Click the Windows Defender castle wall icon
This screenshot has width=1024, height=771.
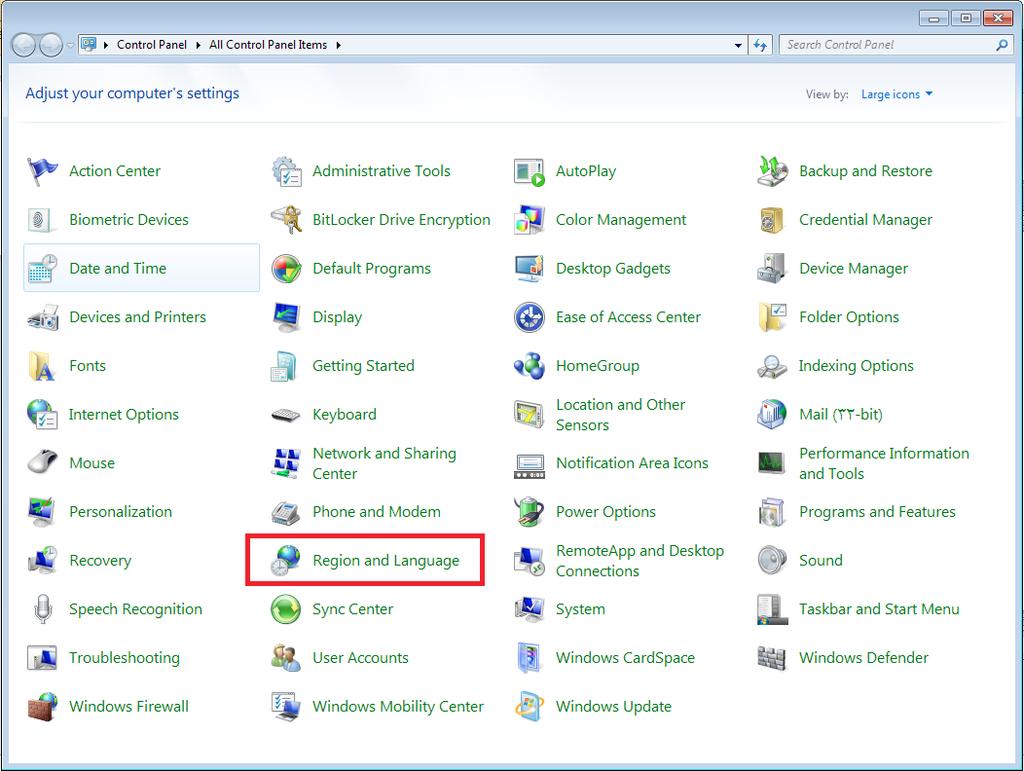771,658
